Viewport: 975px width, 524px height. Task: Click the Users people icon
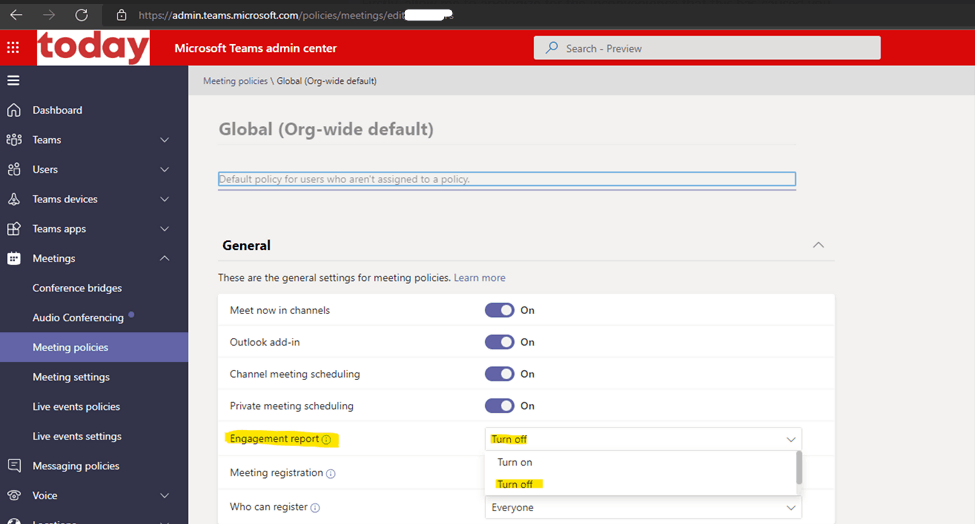pyautogui.click(x=14, y=169)
